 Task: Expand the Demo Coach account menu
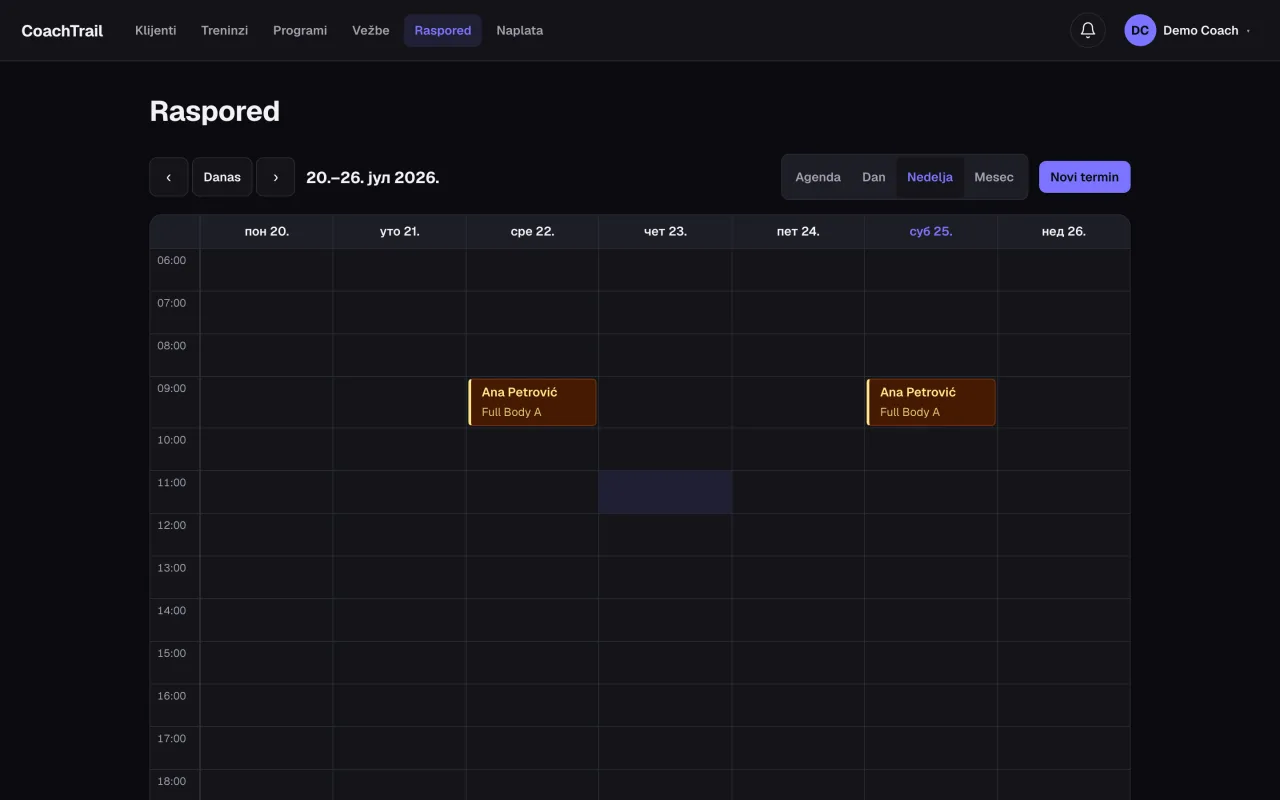[1189, 30]
